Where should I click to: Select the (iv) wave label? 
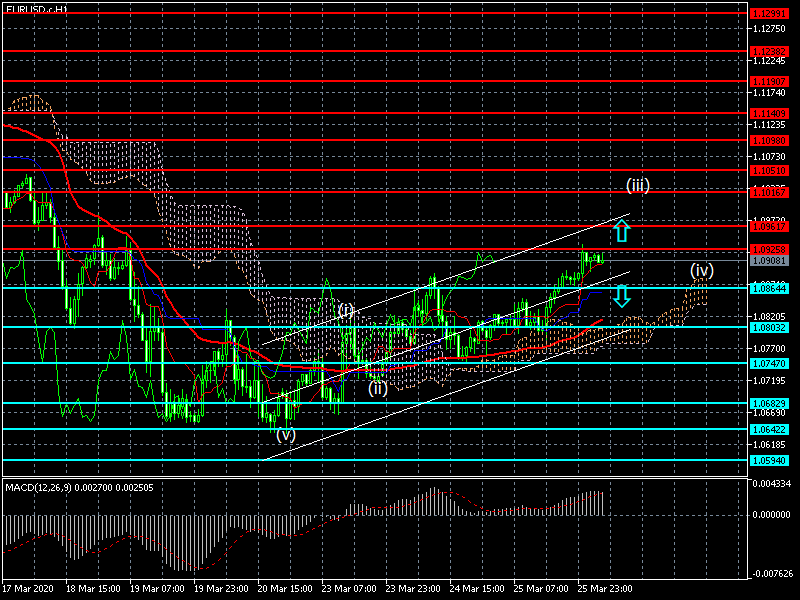pos(701,270)
